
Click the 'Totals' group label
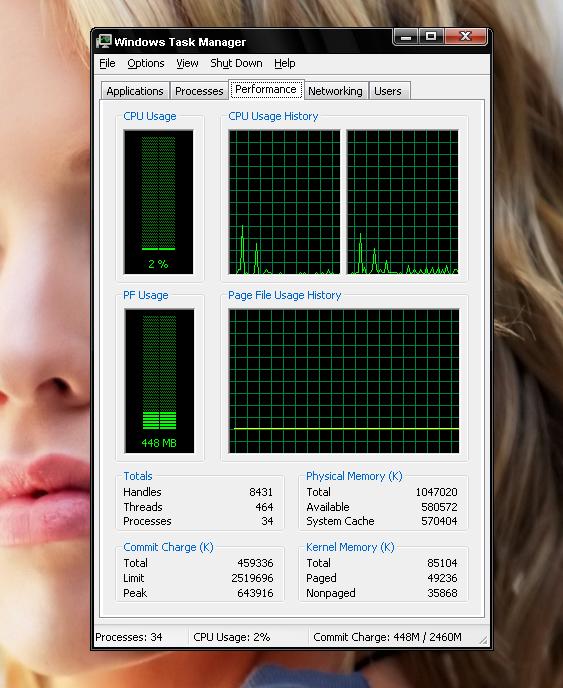pos(138,476)
